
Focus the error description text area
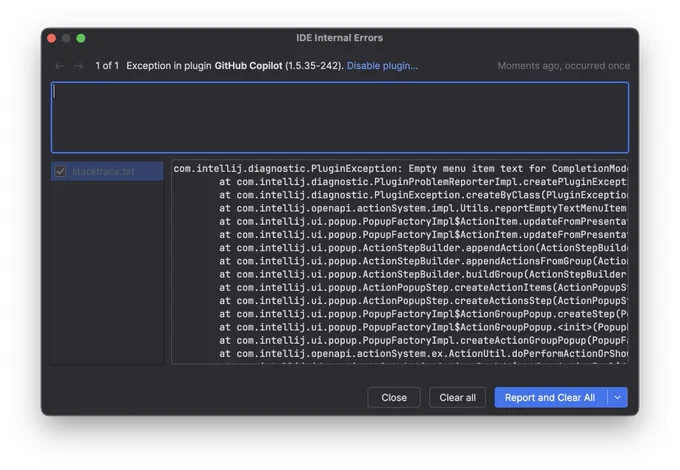[x=340, y=118]
